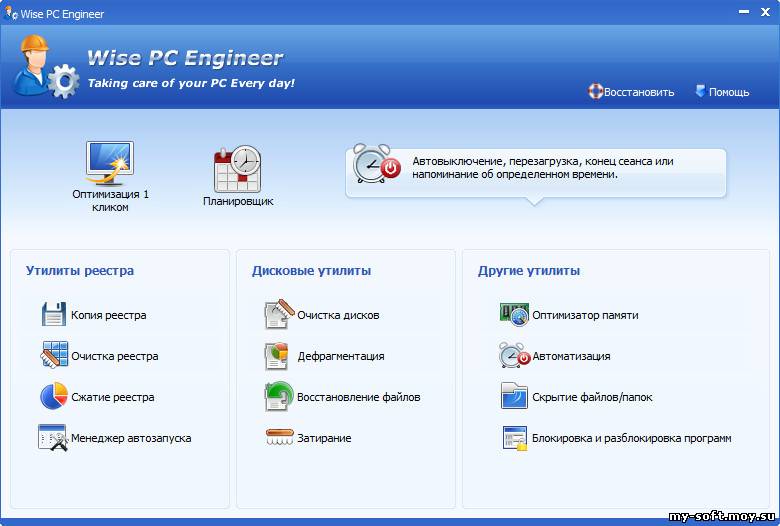Click the Очистка дисков icon

click(279, 314)
